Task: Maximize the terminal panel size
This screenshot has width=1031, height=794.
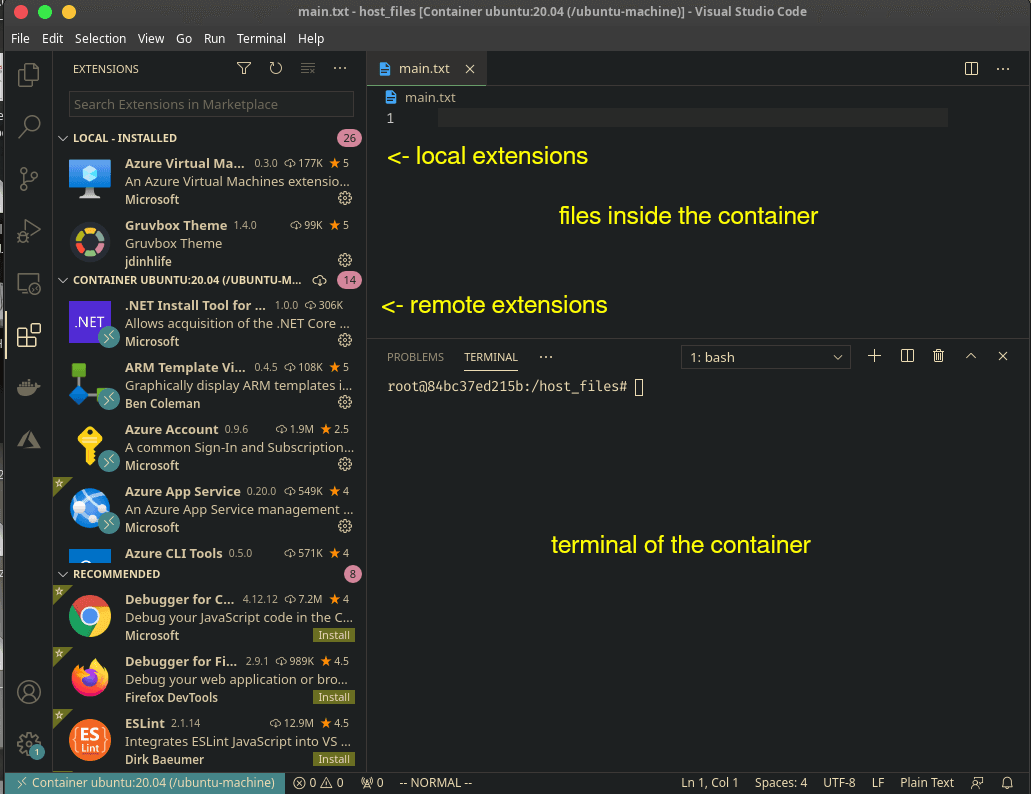Action: tap(971, 356)
